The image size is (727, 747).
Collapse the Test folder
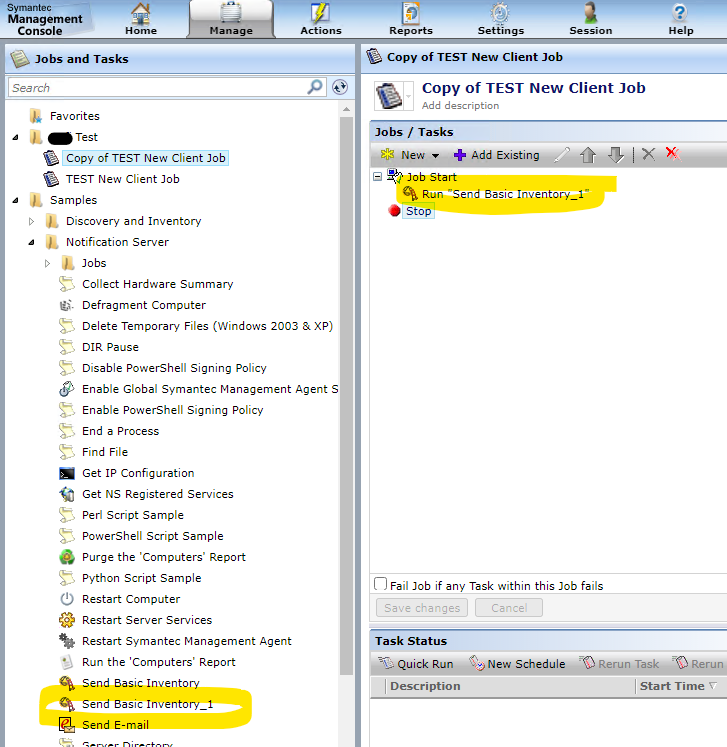16,137
